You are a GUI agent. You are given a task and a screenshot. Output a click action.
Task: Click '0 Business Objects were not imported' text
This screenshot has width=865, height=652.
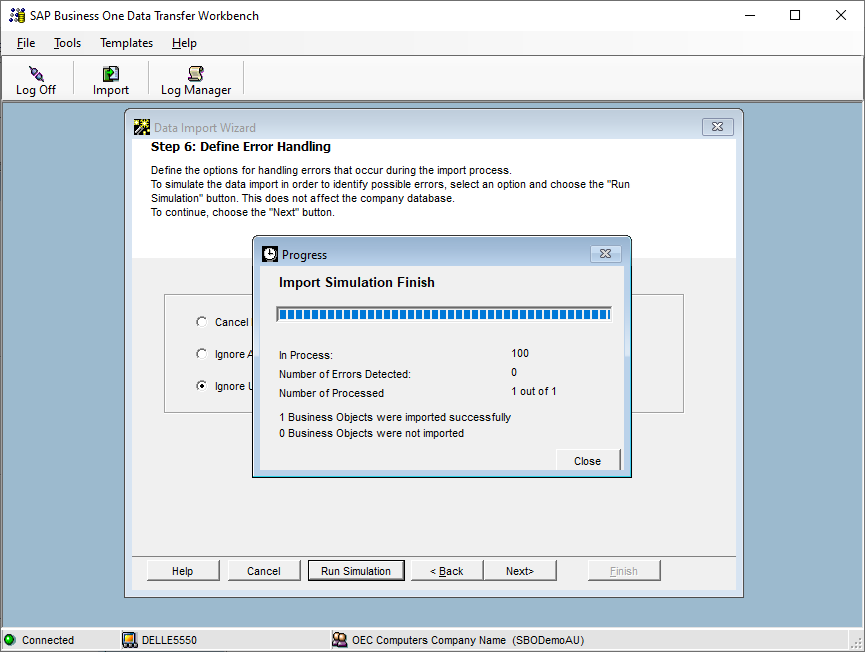point(371,433)
